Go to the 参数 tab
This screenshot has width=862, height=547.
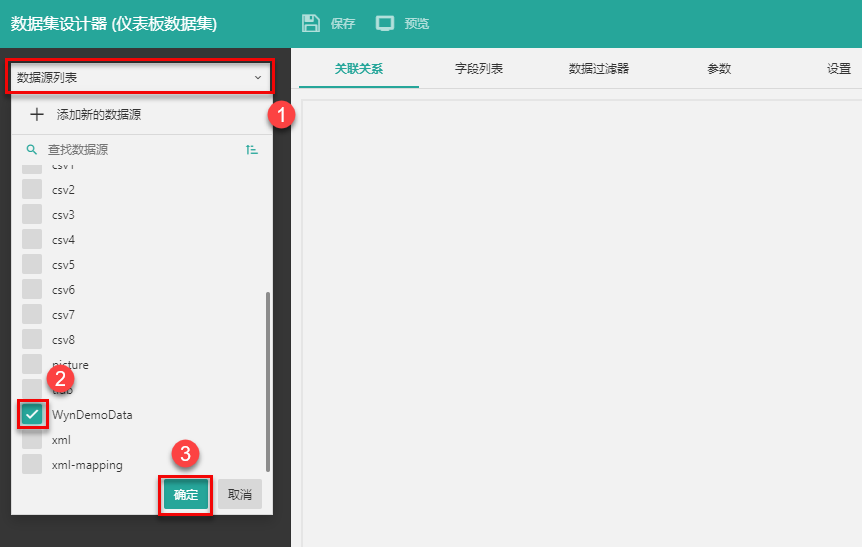719,69
